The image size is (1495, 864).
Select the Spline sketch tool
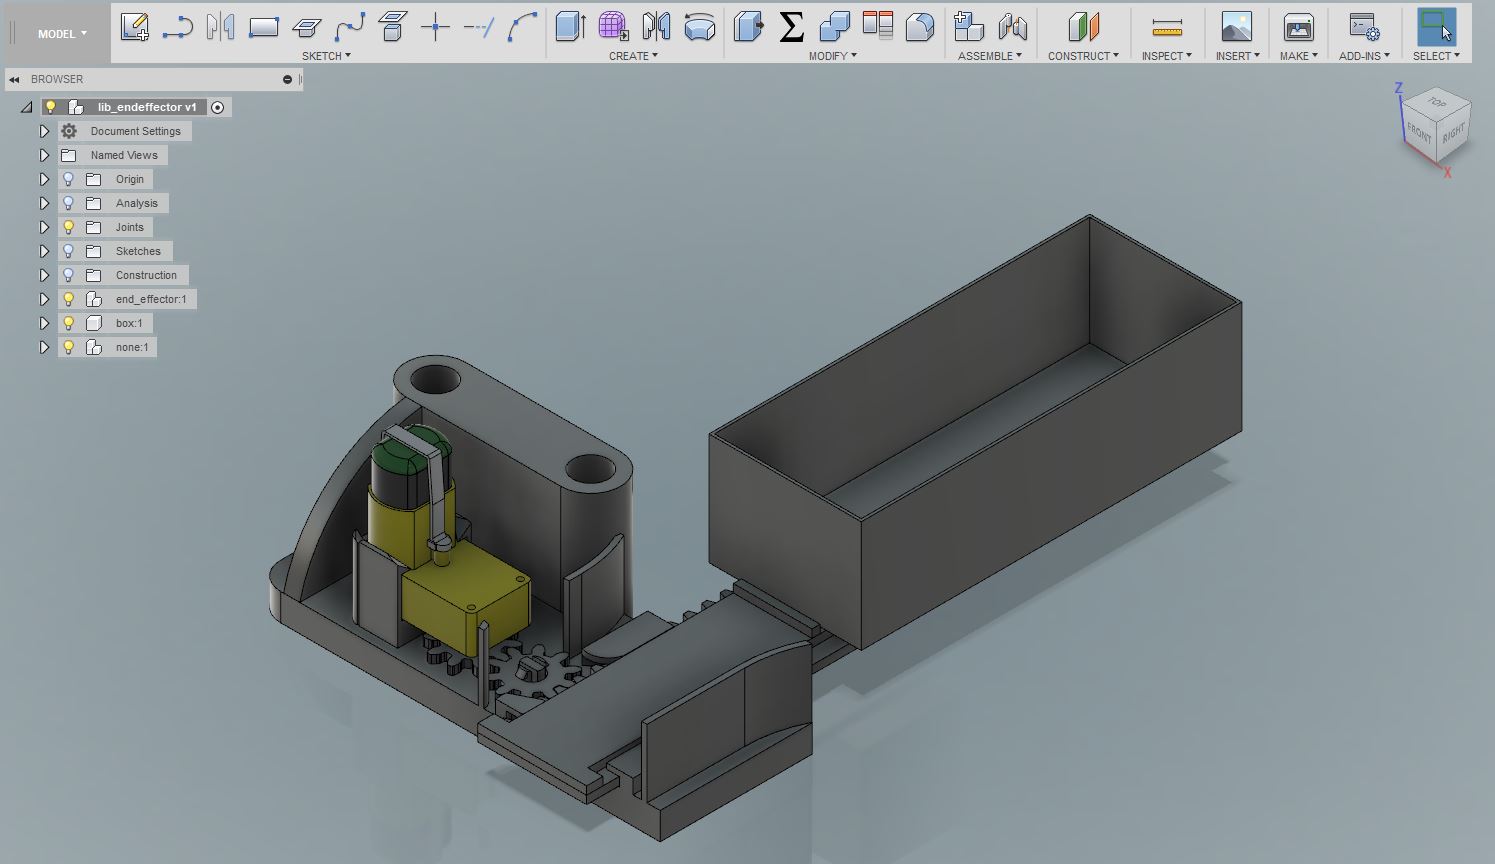click(349, 27)
